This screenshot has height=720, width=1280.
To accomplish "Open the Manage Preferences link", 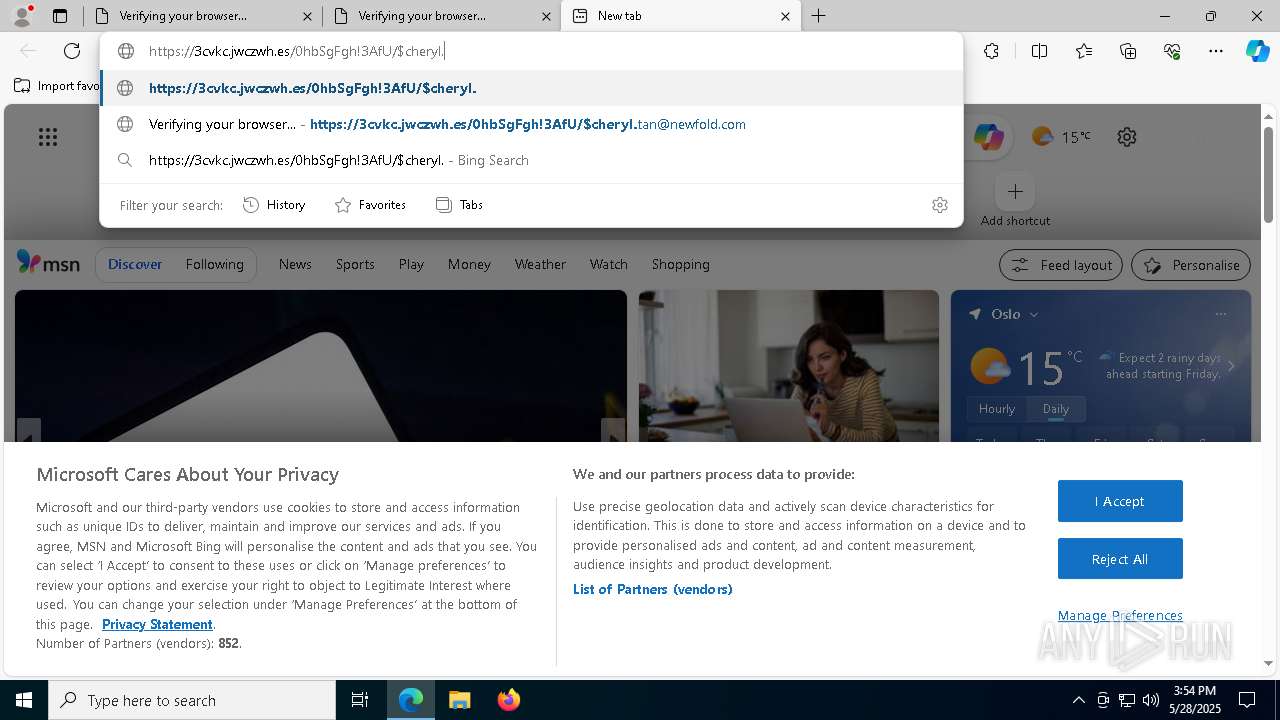I will [x=1120, y=615].
